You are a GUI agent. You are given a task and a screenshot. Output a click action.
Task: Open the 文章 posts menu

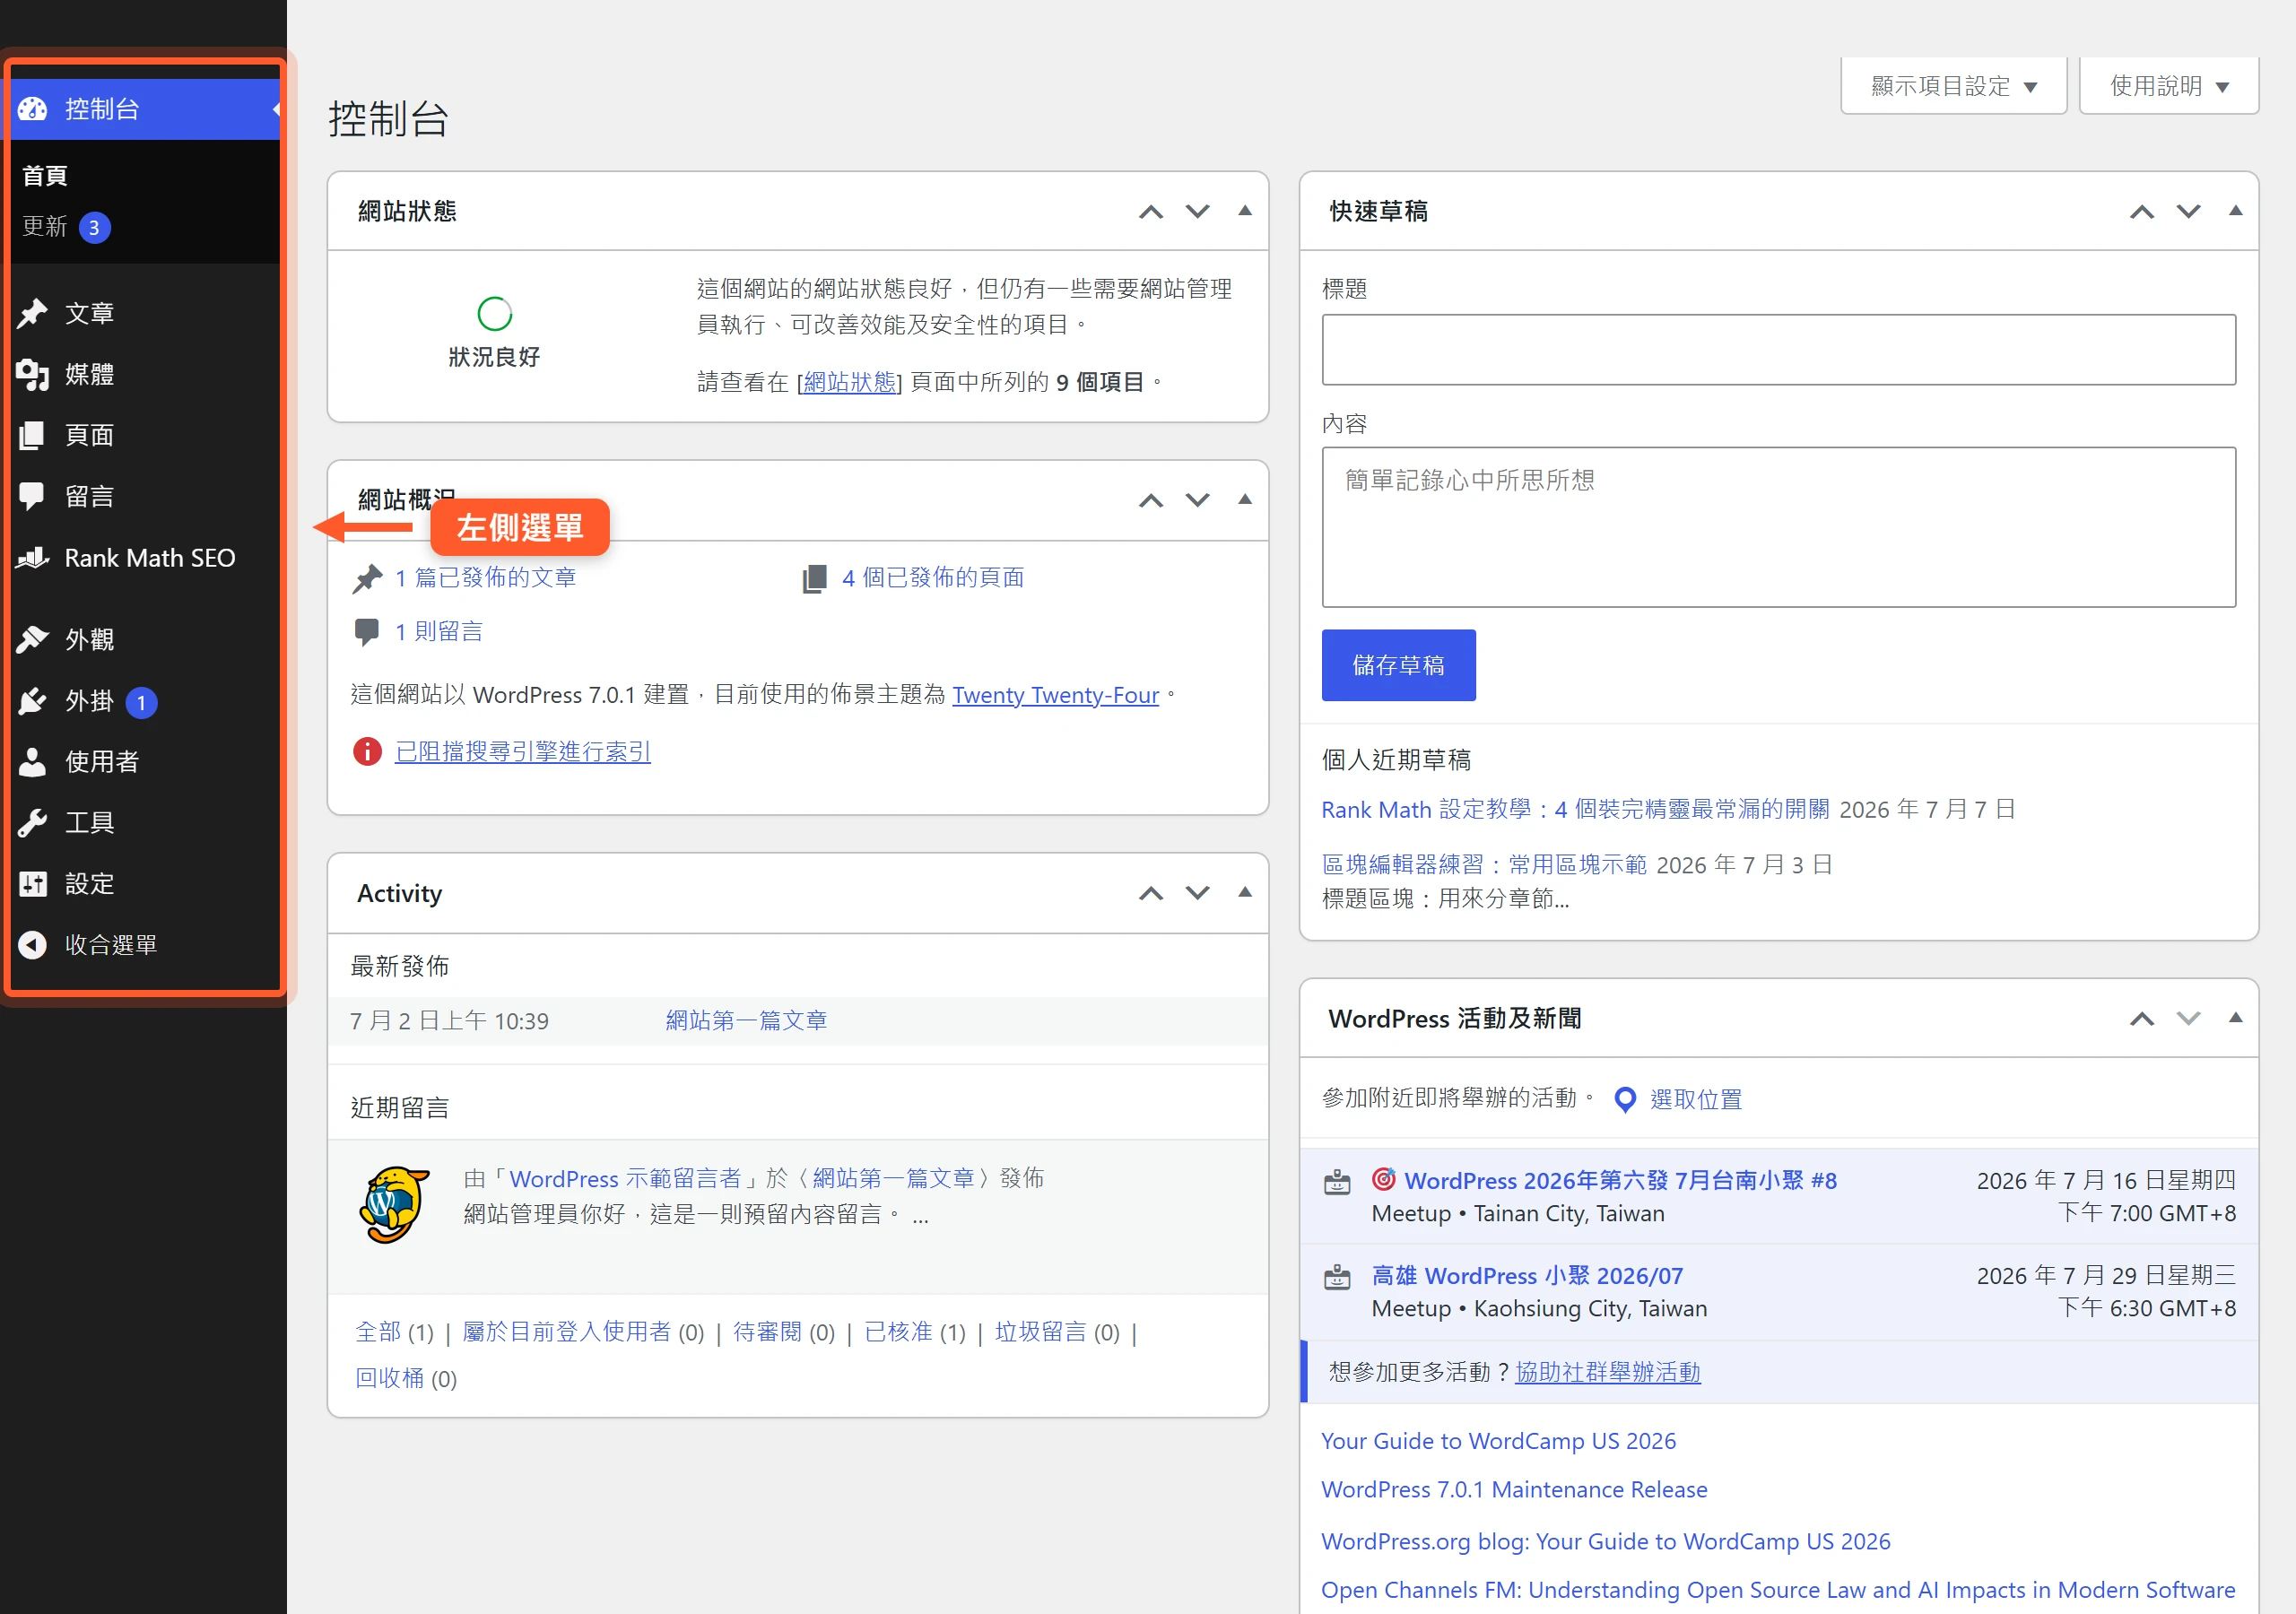click(x=89, y=313)
